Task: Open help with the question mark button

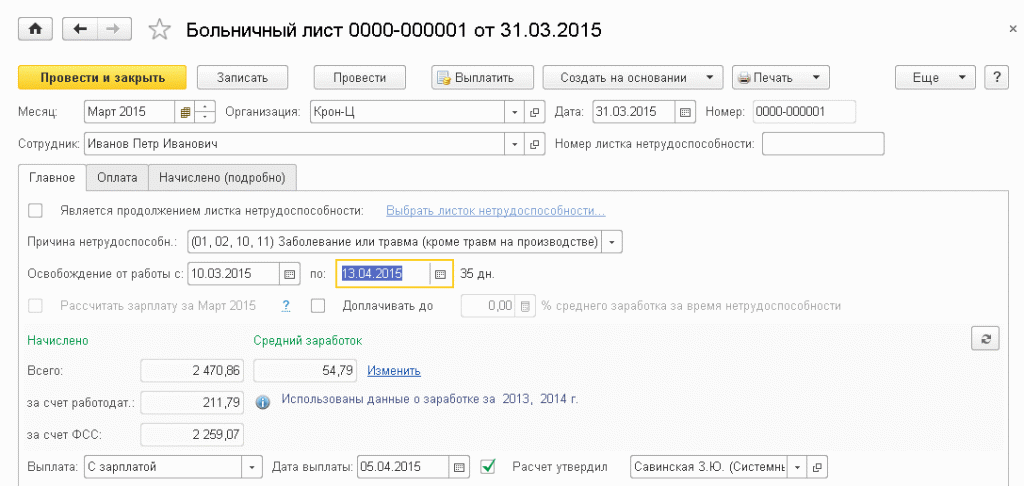Action: [x=997, y=77]
